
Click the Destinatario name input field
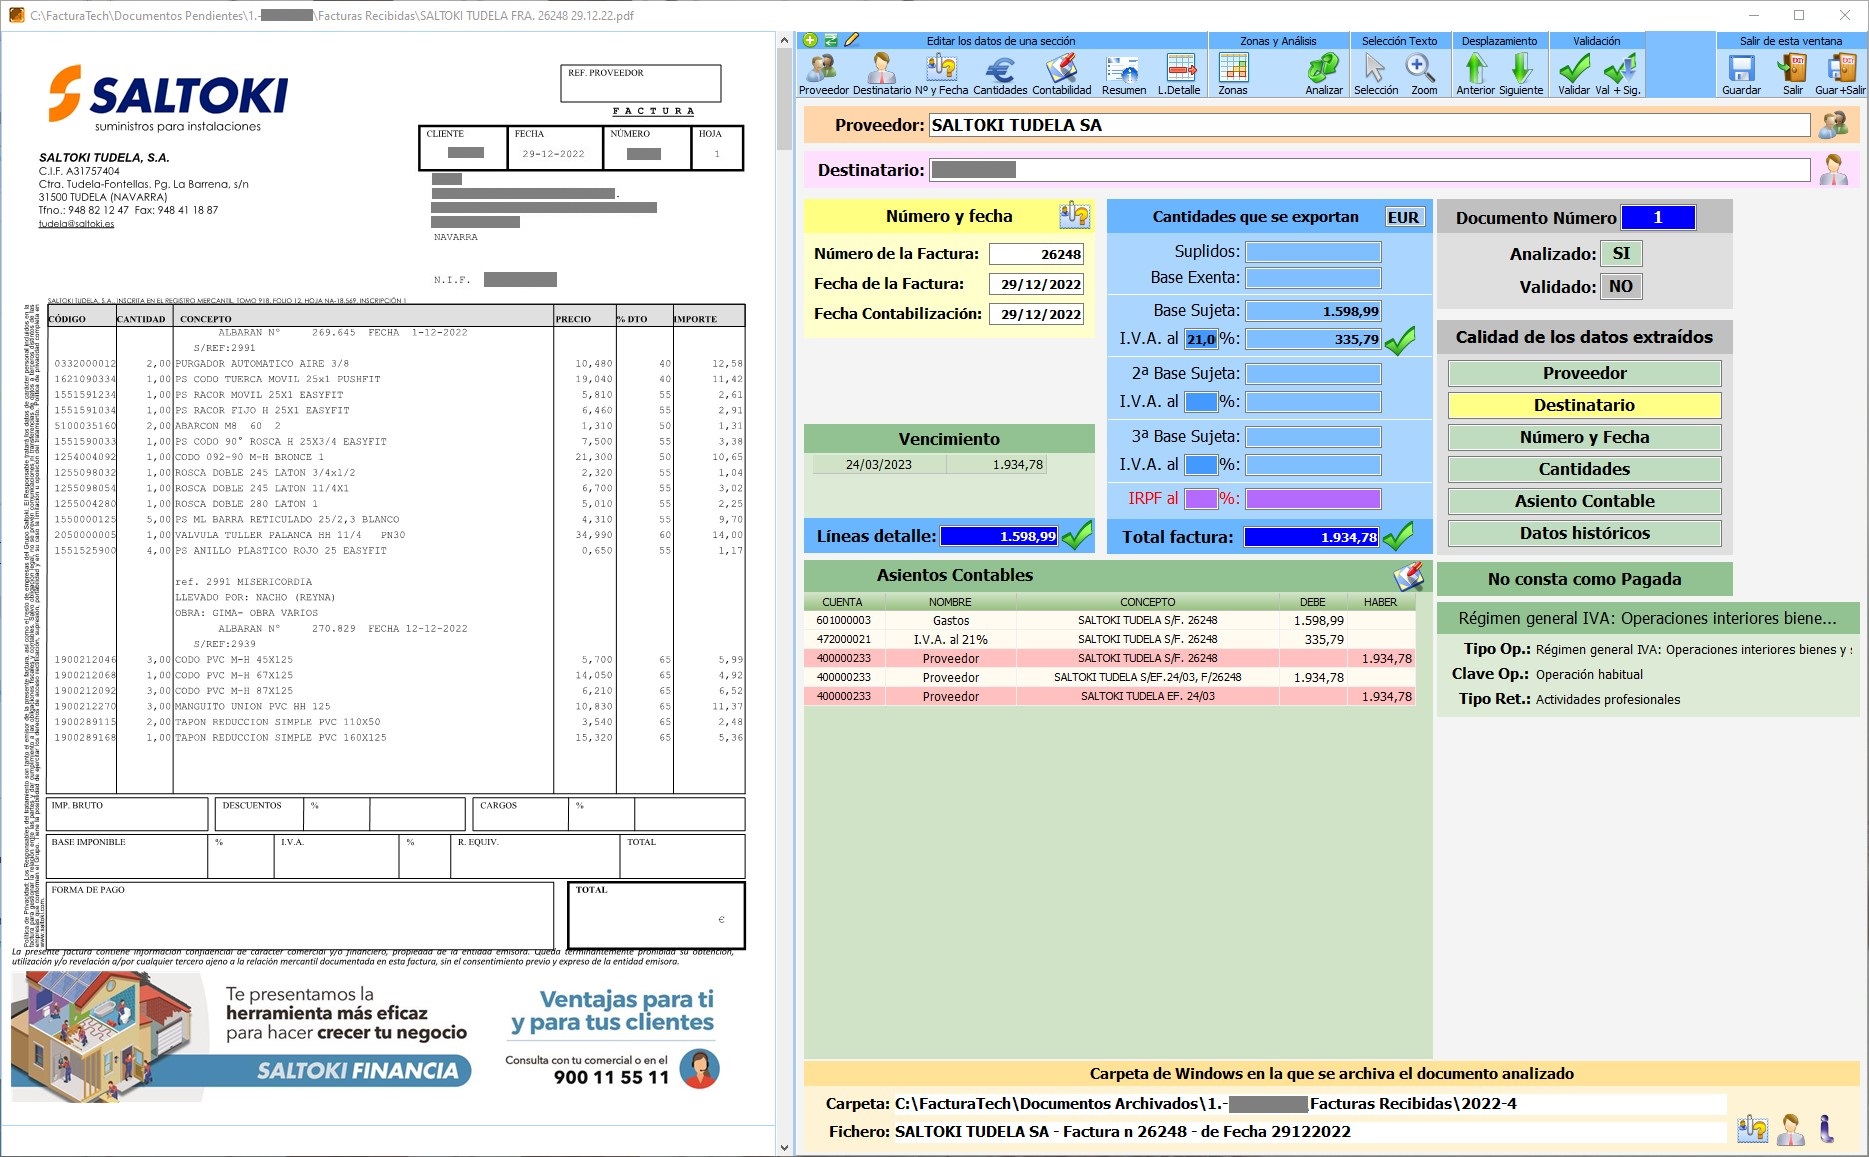[x=1369, y=170]
